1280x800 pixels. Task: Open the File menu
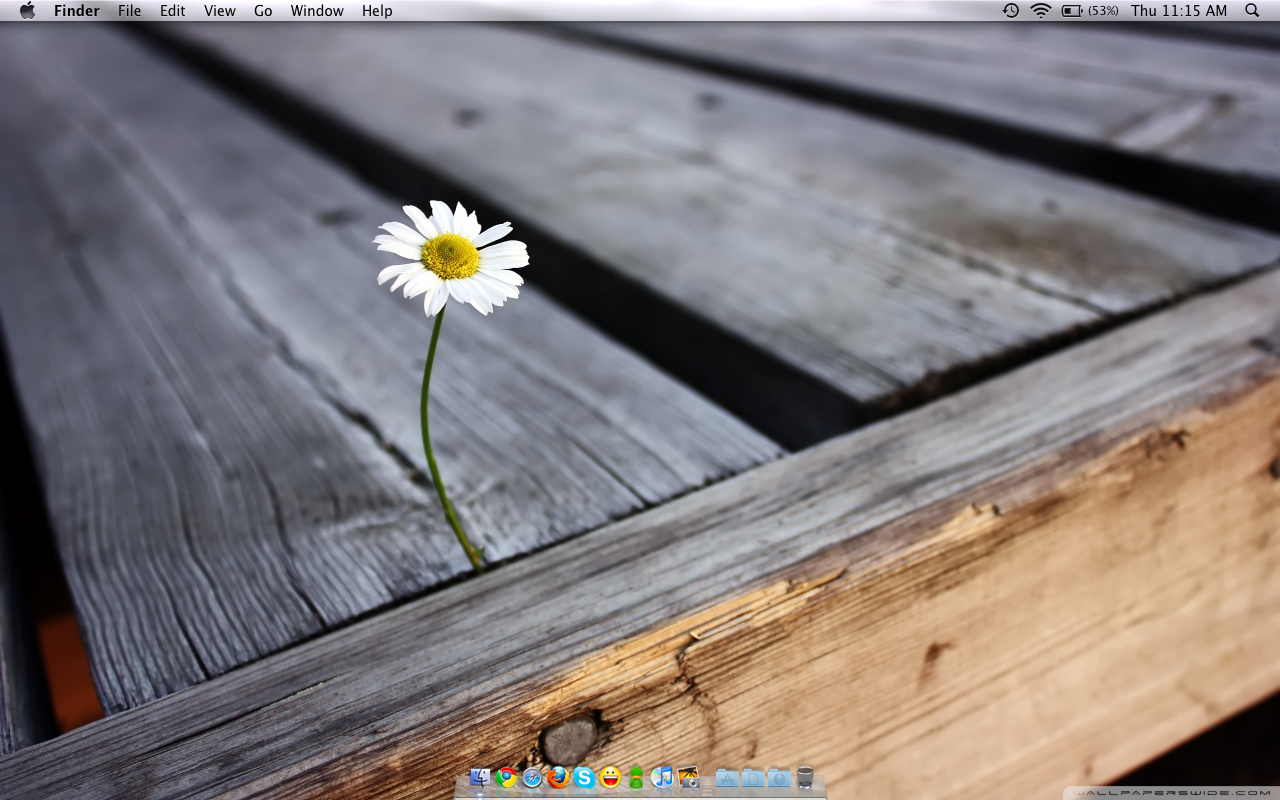pos(130,11)
